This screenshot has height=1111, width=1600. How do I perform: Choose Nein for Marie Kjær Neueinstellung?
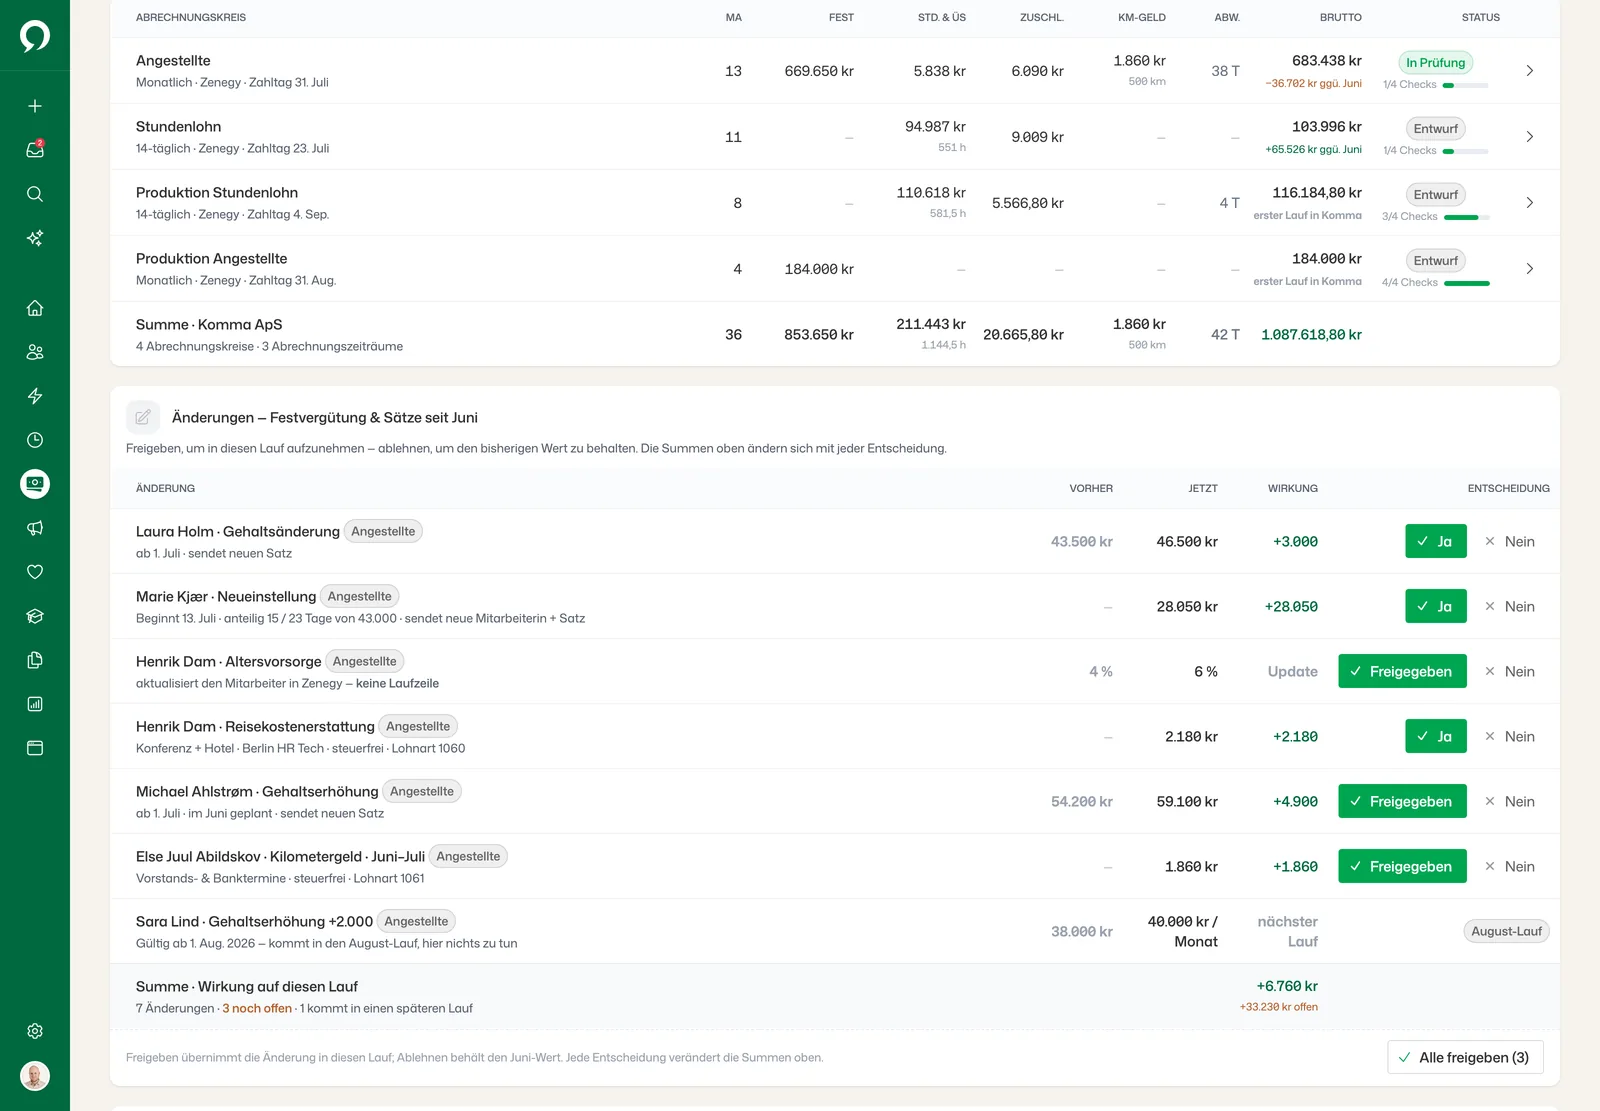tap(1510, 606)
